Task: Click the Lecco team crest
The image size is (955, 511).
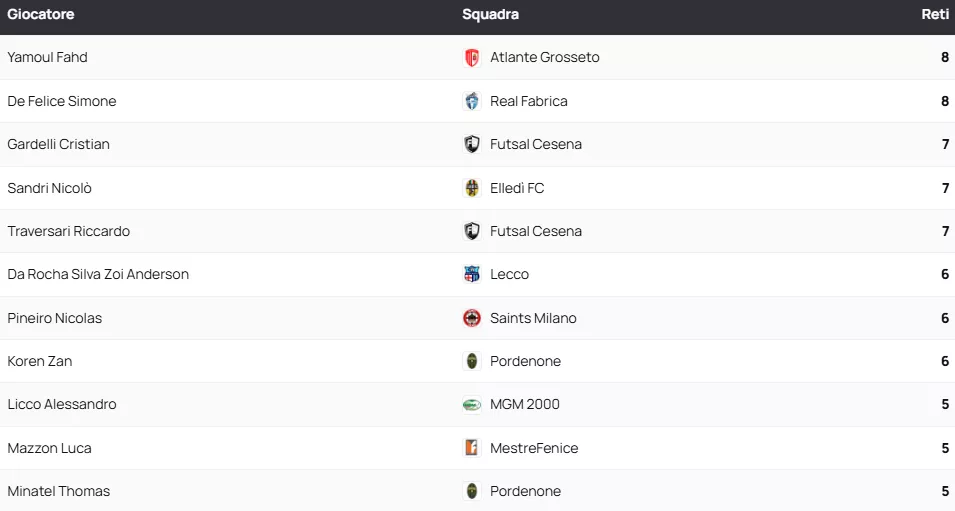Action: [x=472, y=274]
